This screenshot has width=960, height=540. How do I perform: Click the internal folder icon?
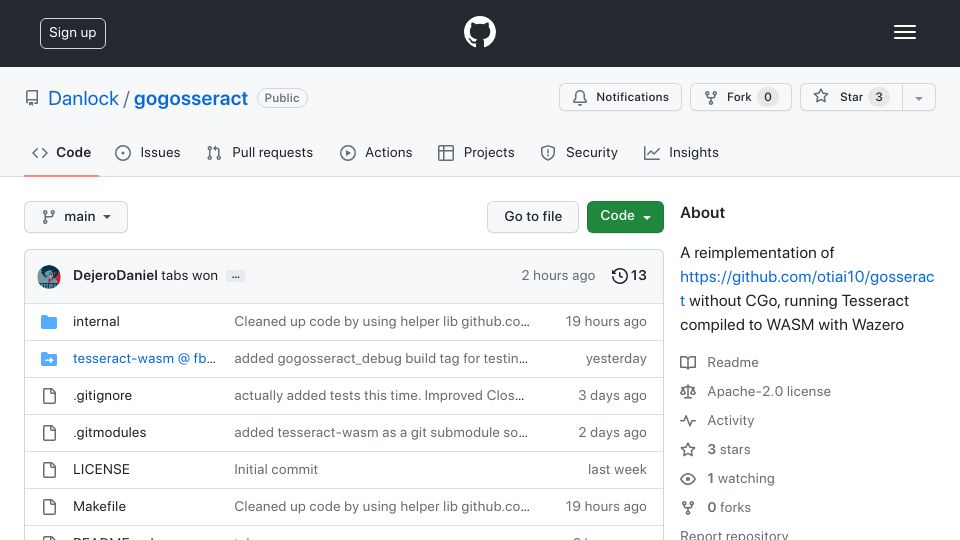(49, 322)
